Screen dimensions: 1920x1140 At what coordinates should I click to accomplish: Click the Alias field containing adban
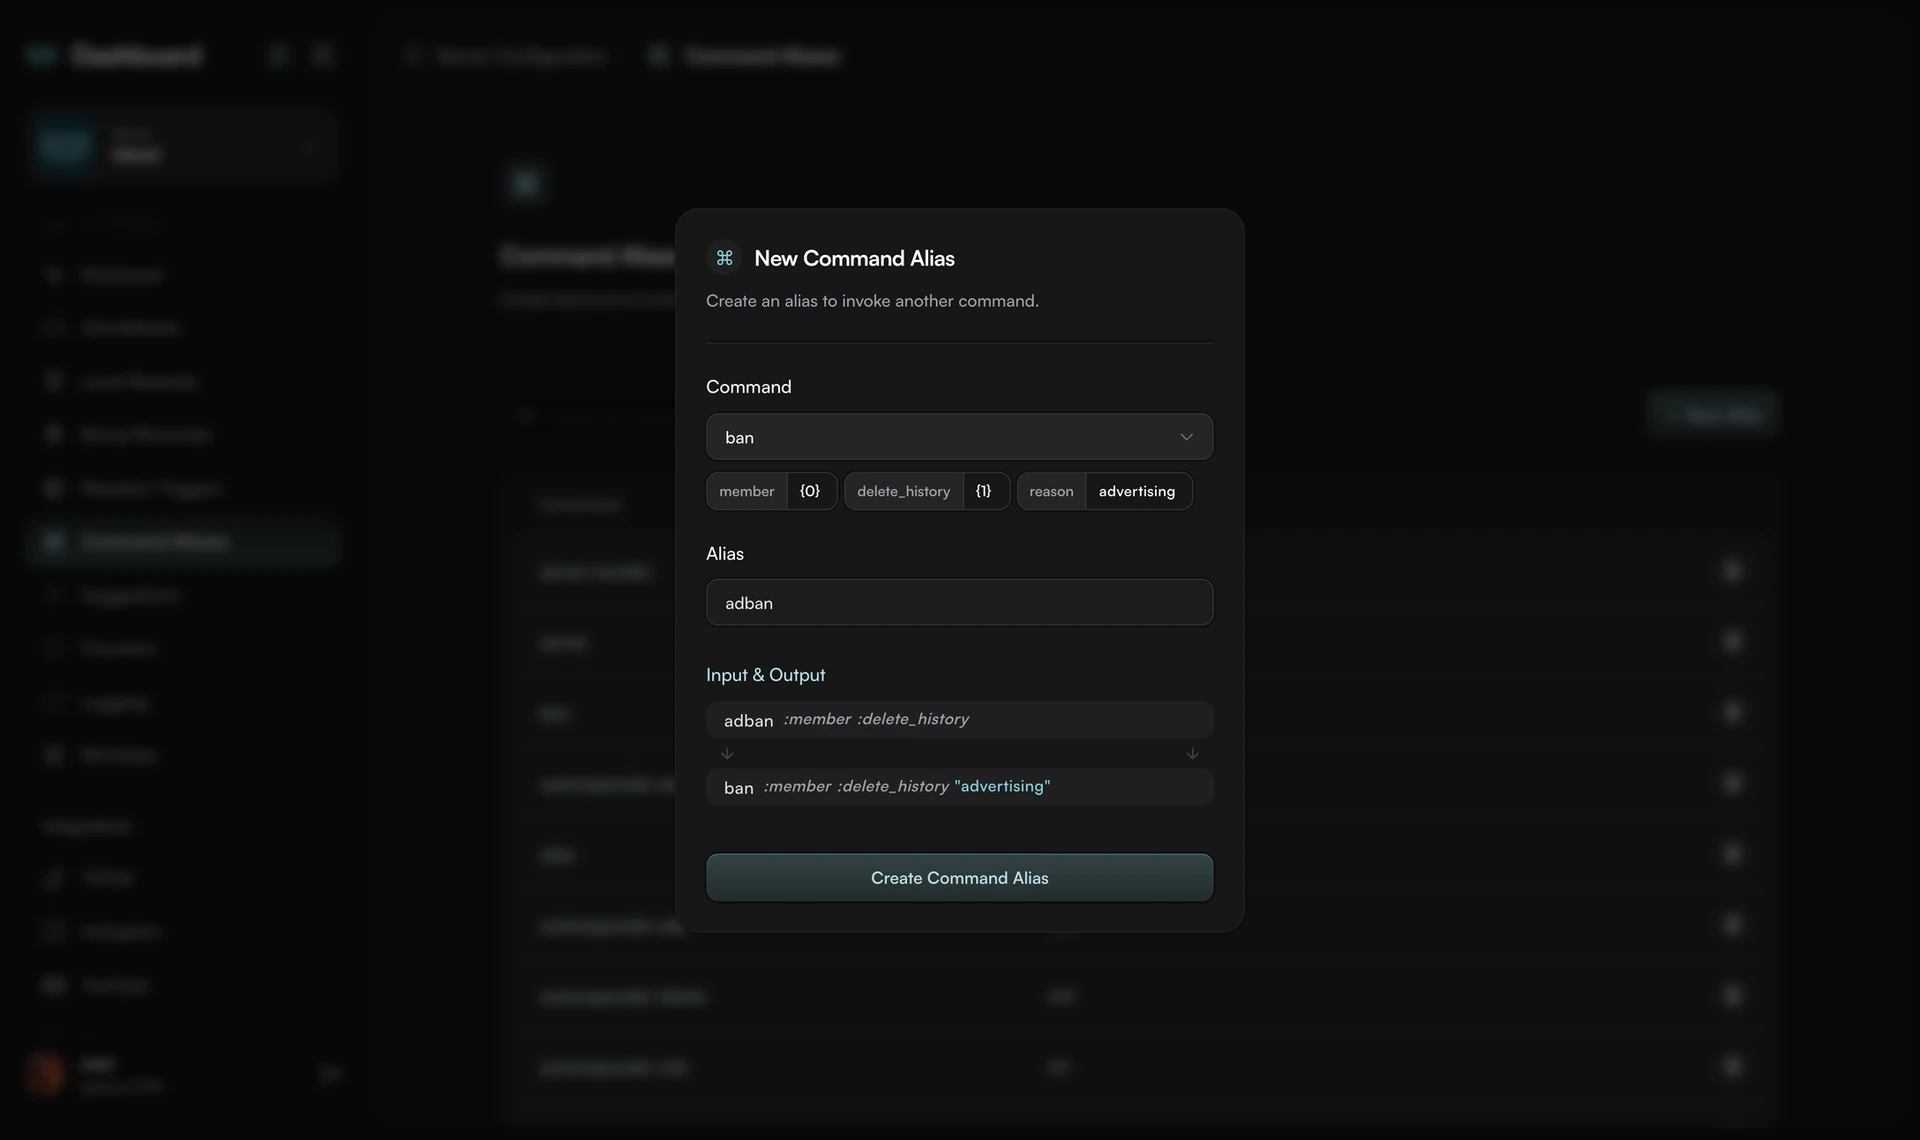(959, 602)
